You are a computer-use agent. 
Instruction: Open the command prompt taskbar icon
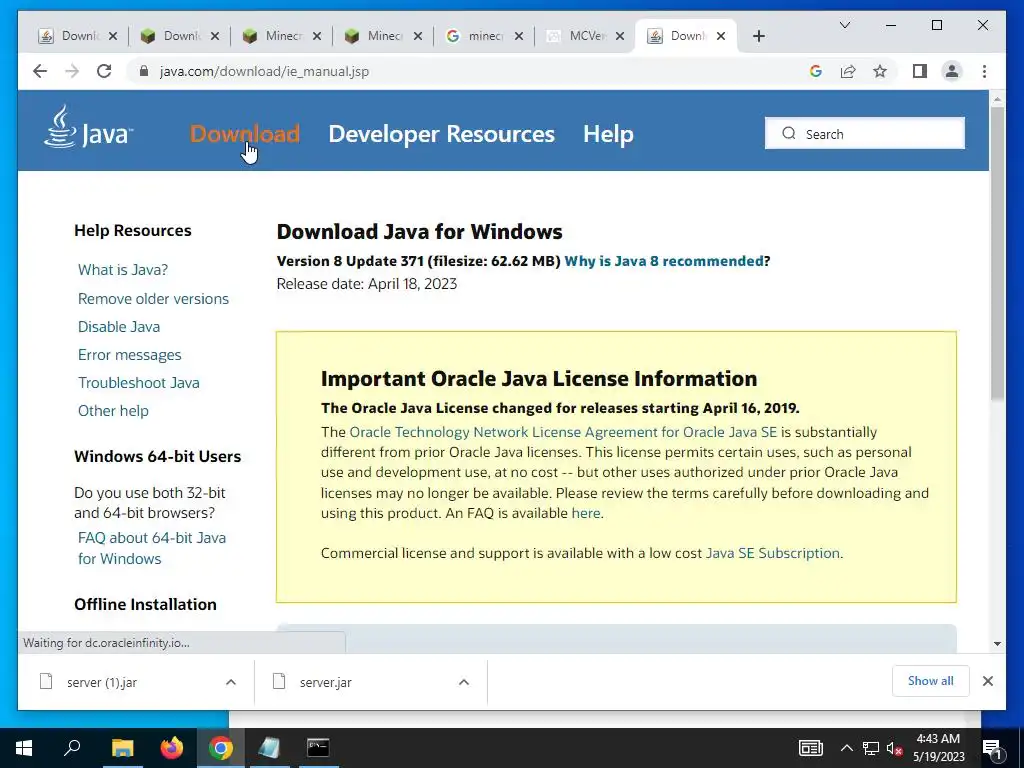[x=318, y=748]
